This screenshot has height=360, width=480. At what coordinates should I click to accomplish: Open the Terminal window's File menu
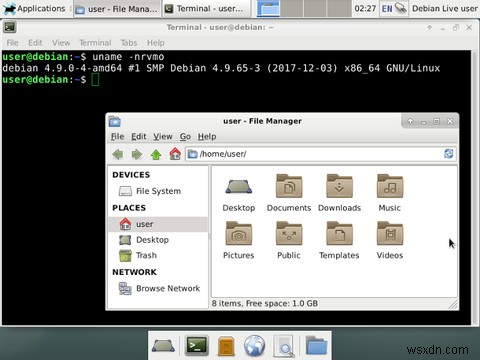12,43
